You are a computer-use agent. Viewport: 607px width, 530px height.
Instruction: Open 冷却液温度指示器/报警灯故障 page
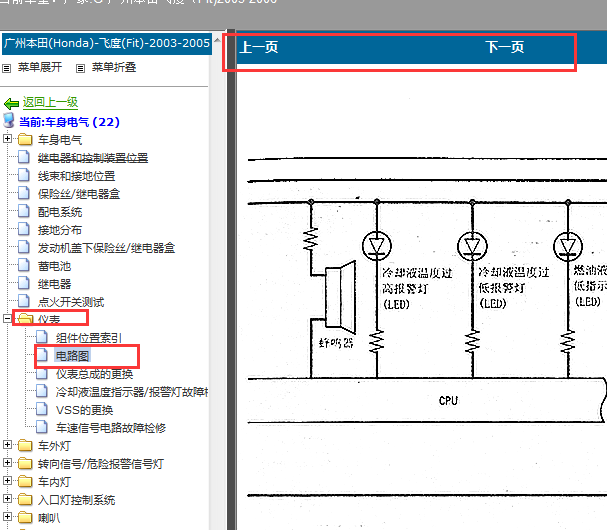[132, 392]
